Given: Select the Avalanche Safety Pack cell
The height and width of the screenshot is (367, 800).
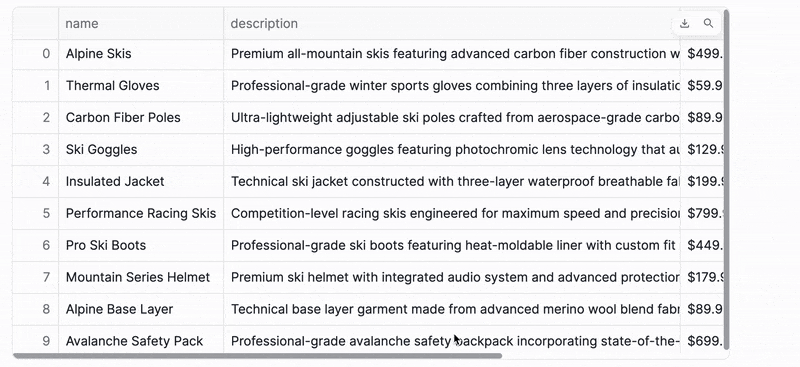Looking at the screenshot, I should (141, 339).
